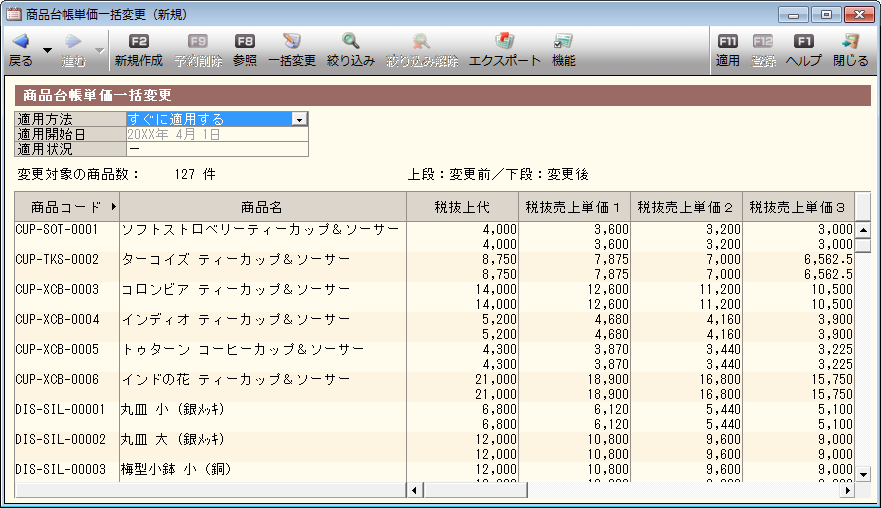Select product code CUP-XCB-0005
This screenshot has height=508, width=881.
click(x=57, y=349)
